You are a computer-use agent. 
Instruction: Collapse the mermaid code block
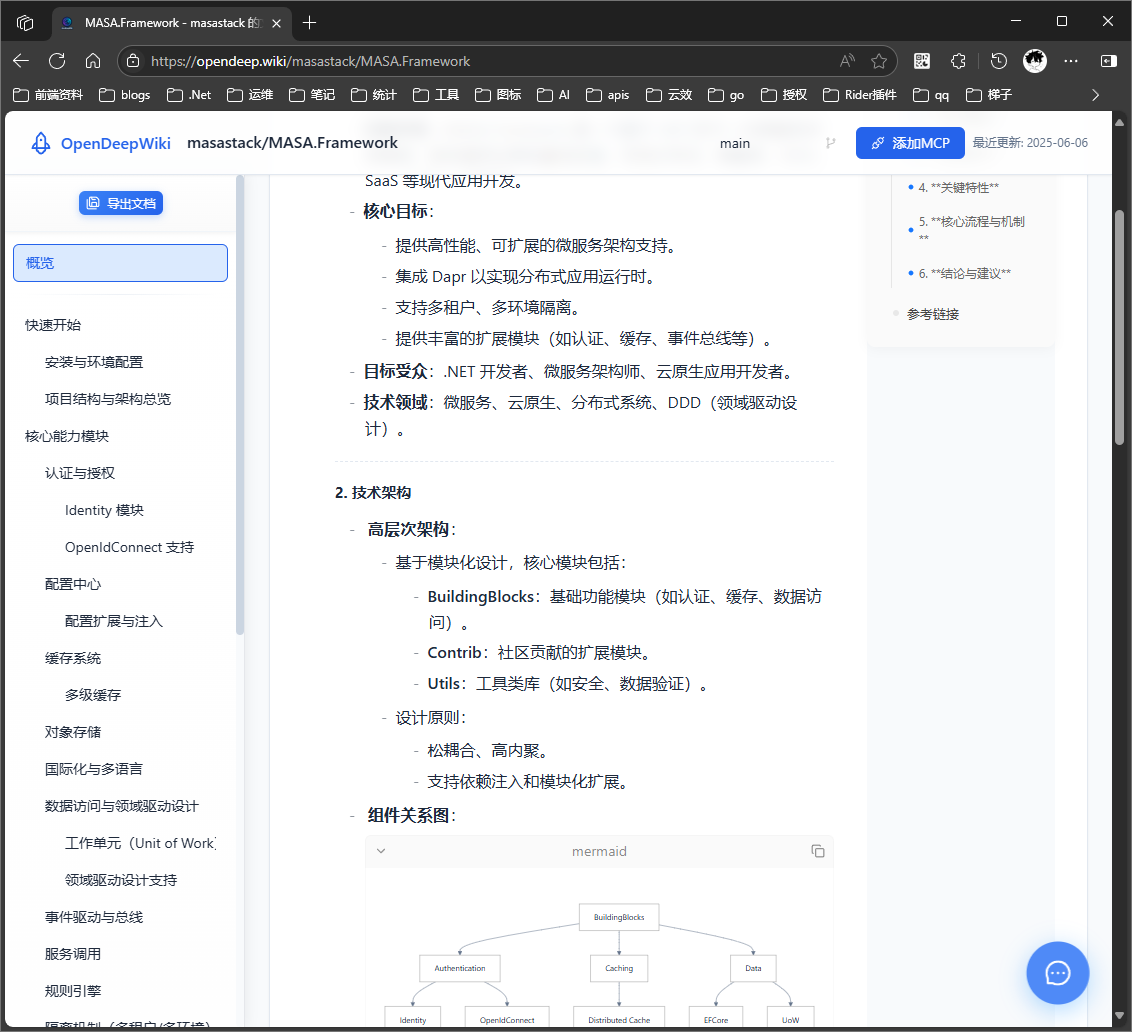[x=381, y=850]
